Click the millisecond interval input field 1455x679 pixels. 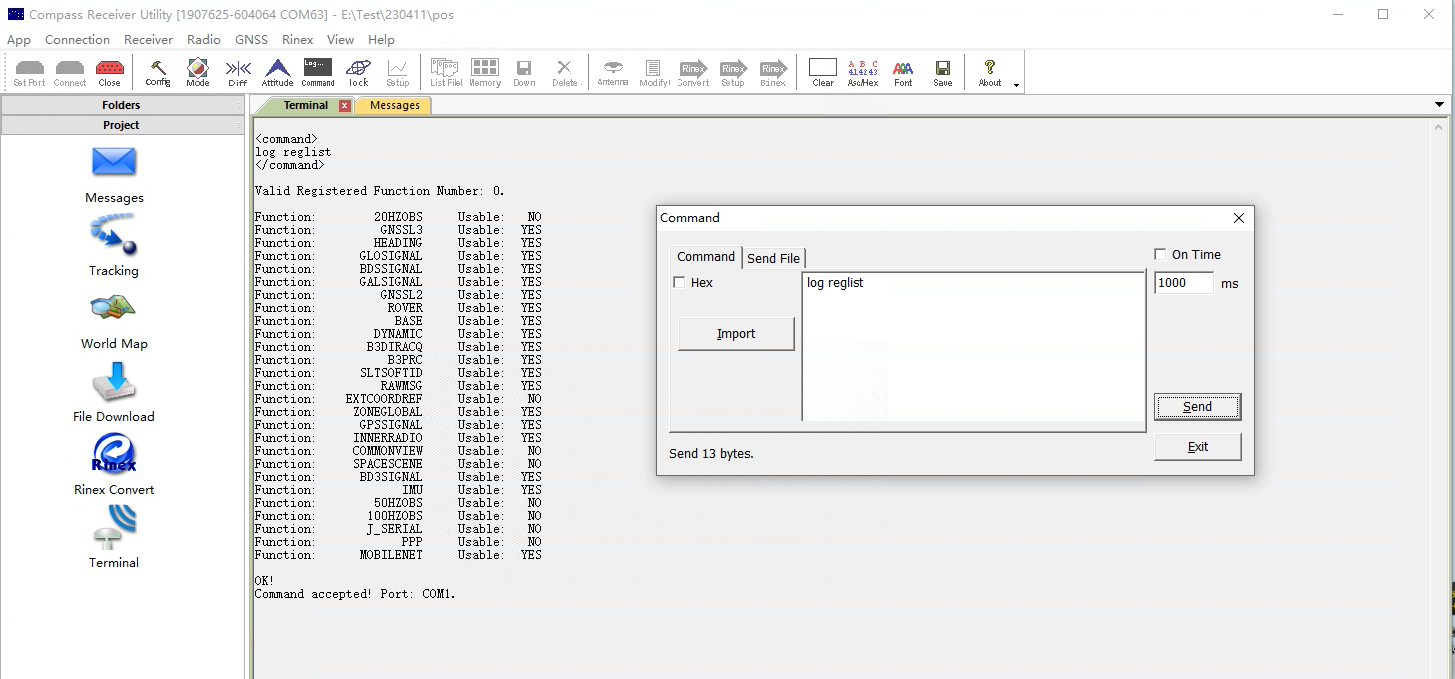pyautogui.click(x=1183, y=283)
